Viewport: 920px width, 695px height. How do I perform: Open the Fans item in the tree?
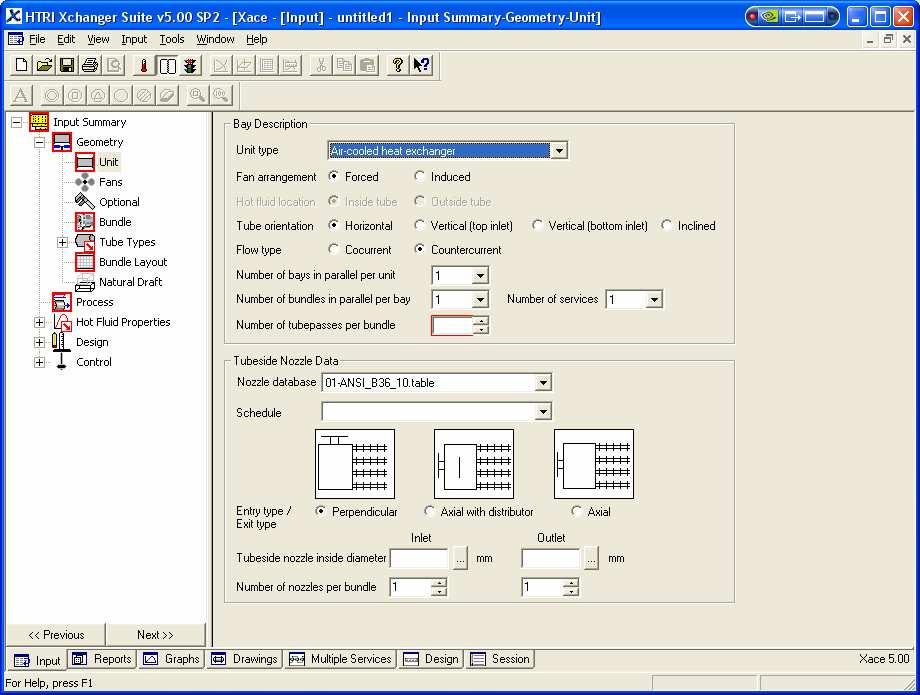click(x=110, y=182)
